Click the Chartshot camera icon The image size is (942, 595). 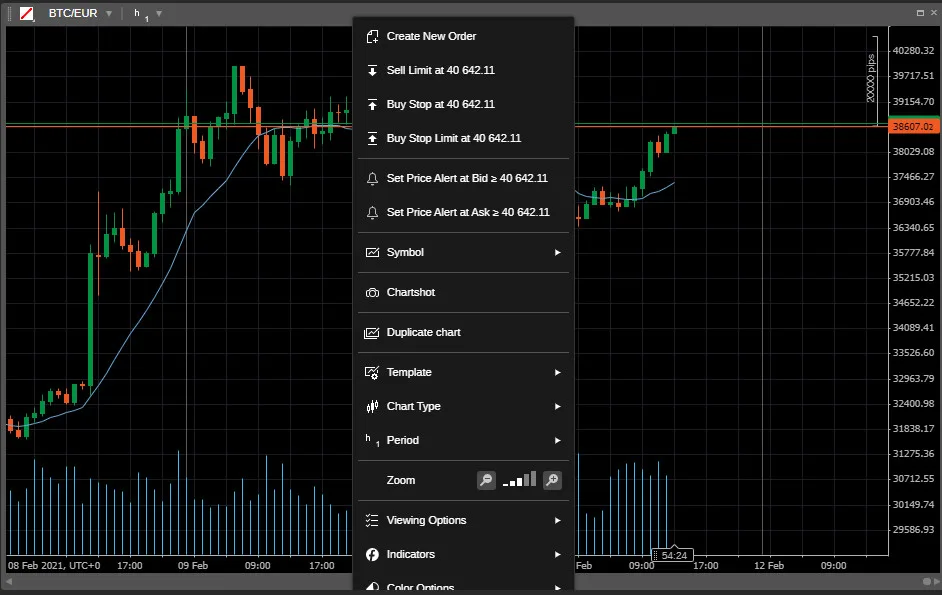(x=372, y=293)
